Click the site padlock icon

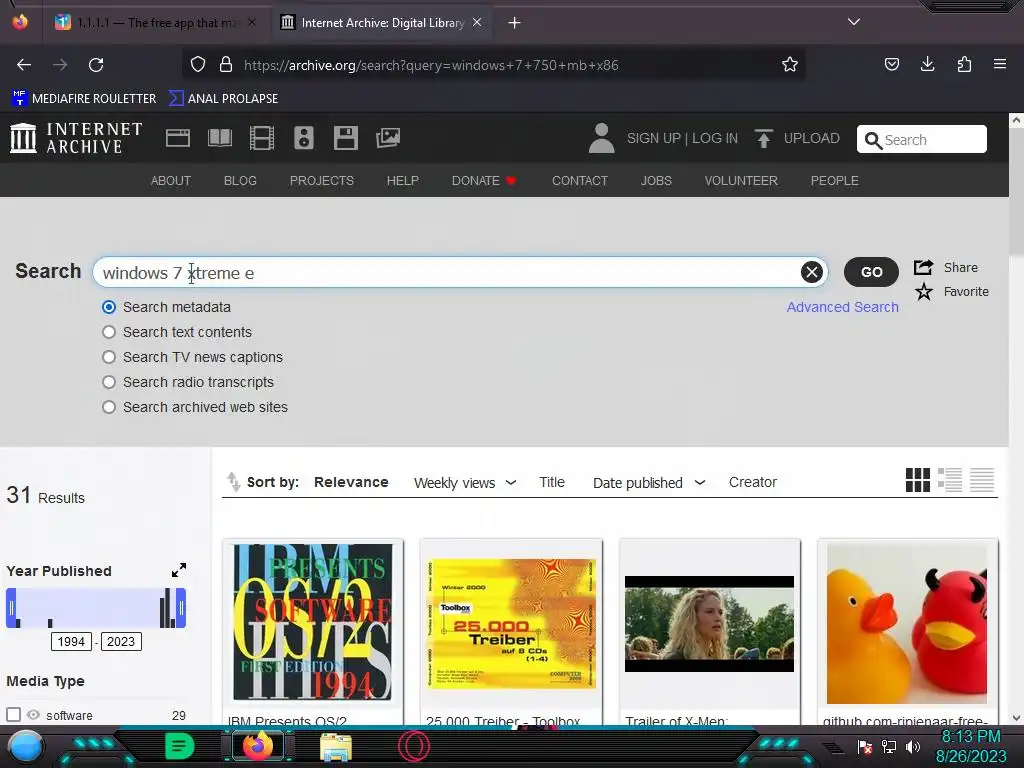pos(226,64)
